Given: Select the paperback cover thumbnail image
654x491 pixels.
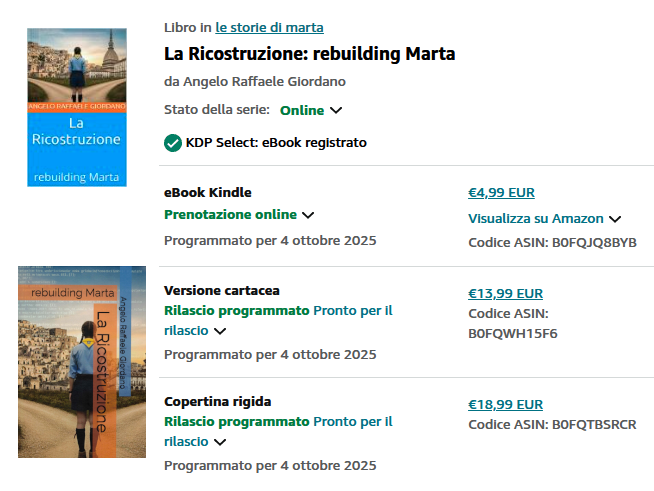Looking at the screenshot, I should 82,362.
